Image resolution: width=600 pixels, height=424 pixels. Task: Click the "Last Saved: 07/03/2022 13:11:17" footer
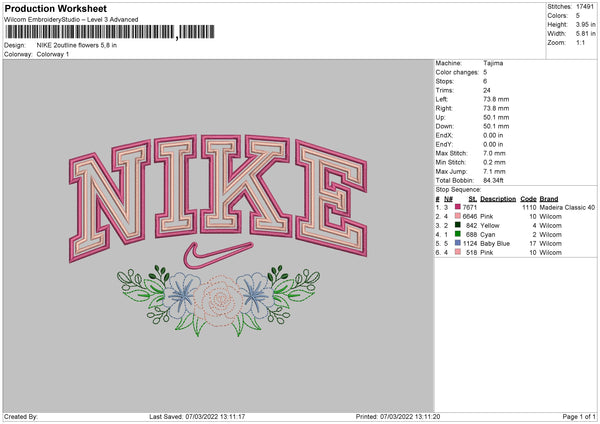197,416
